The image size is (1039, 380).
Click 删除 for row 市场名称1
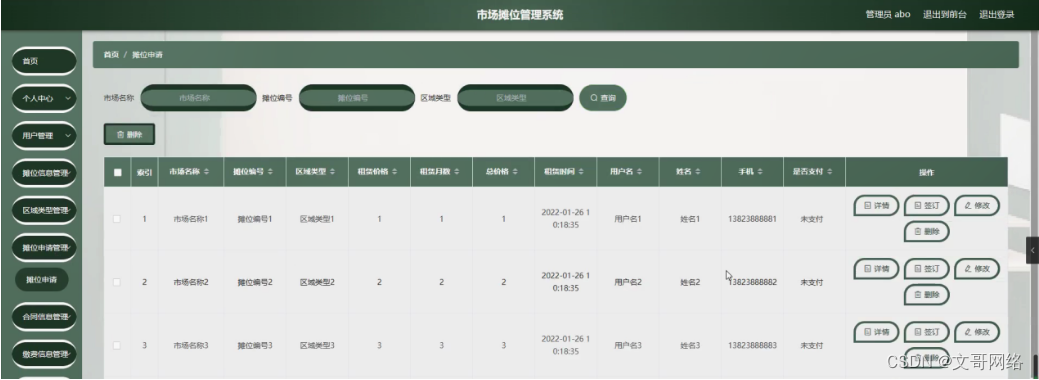[926, 231]
